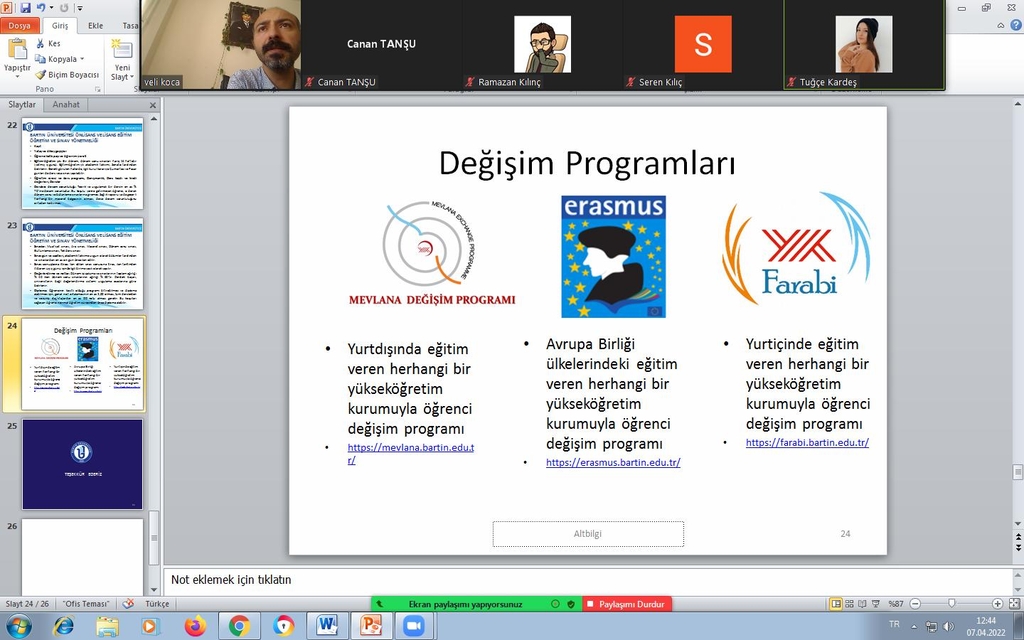Switch to the Anahat pane tab

point(66,104)
